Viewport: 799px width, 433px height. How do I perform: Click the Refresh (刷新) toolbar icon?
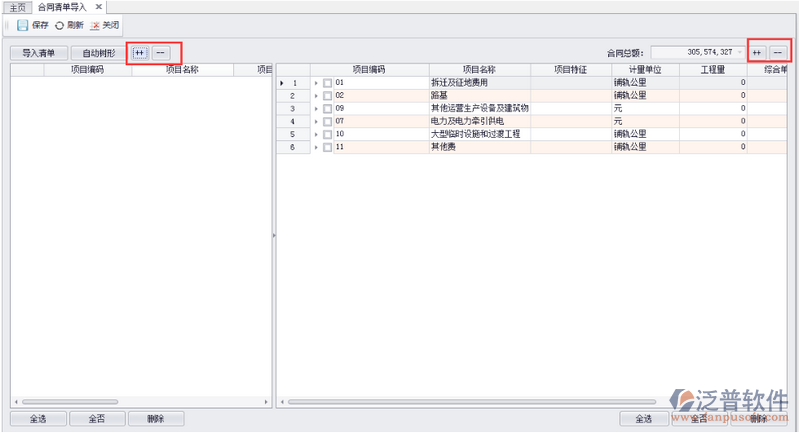point(60,24)
